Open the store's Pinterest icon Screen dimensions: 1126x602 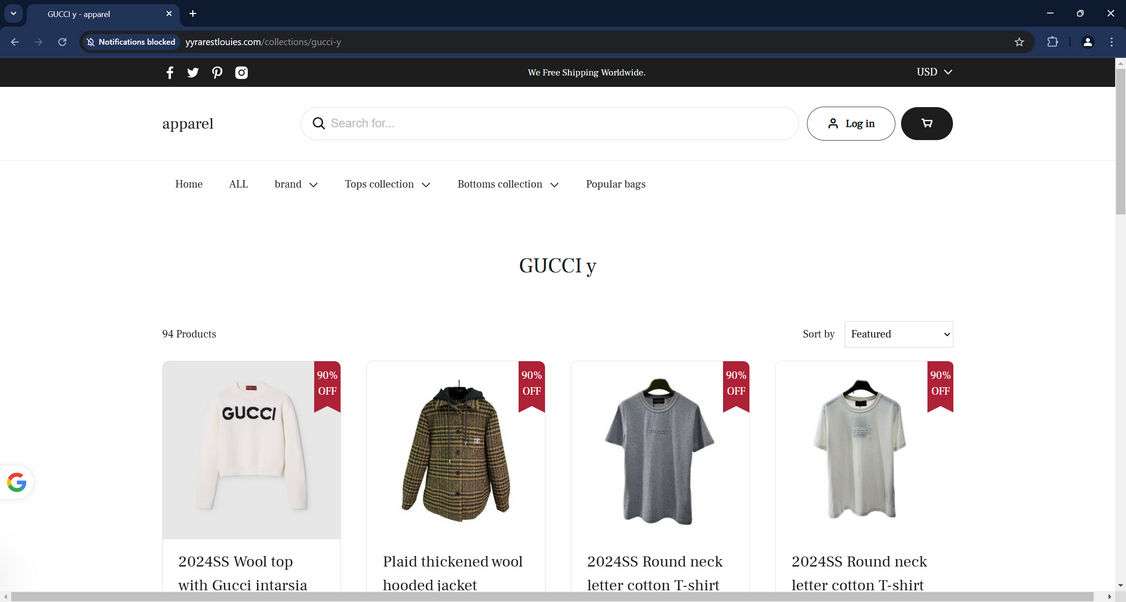coord(217,73)
